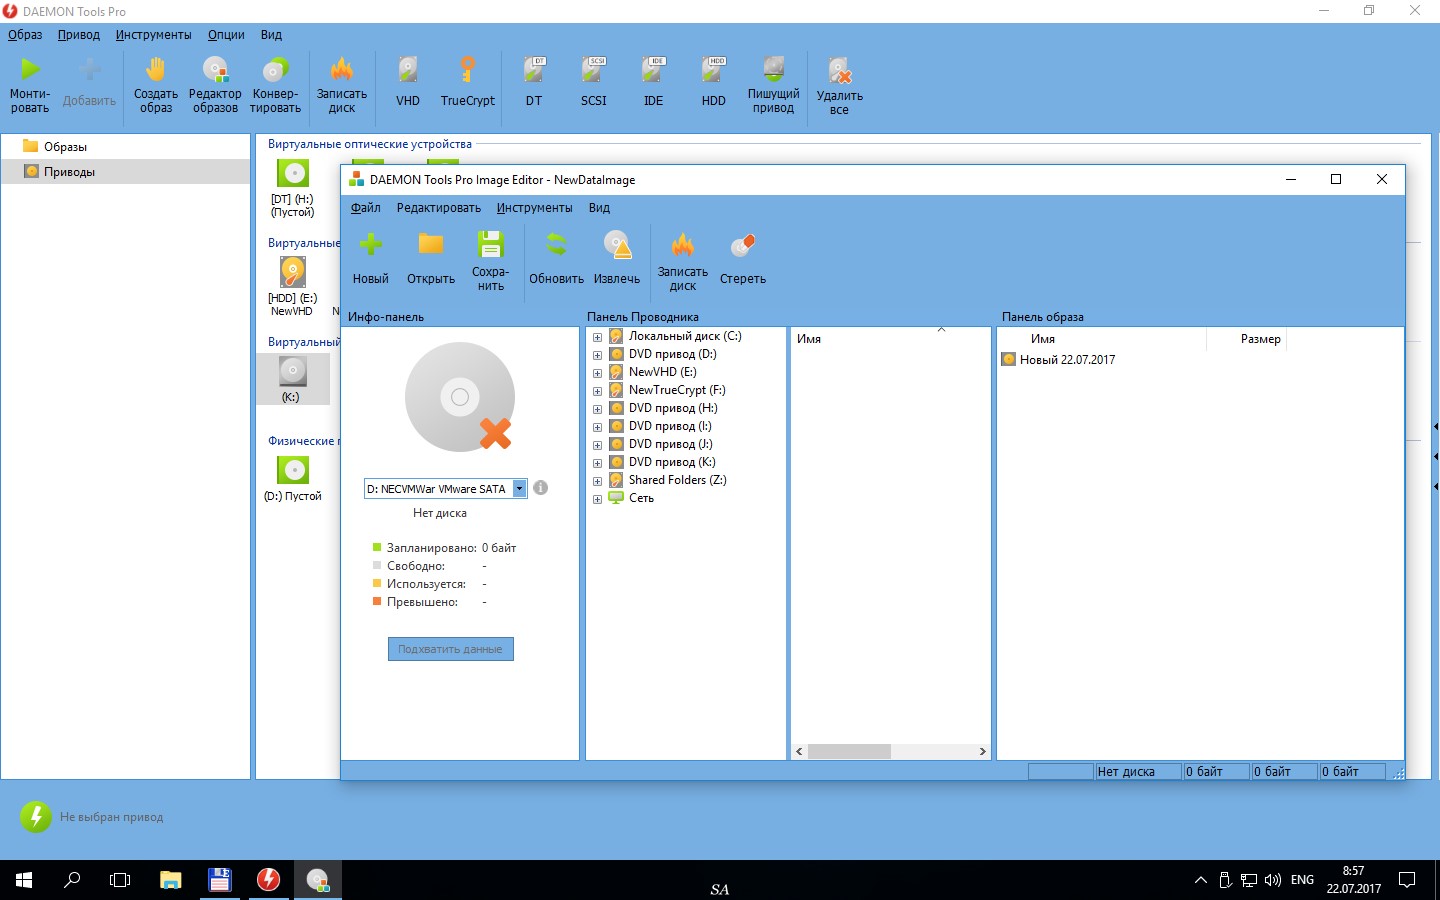Click Записать диск in Image Editor toolbar
Viewport: 1440px width, 900px height.
click(683, 261)
